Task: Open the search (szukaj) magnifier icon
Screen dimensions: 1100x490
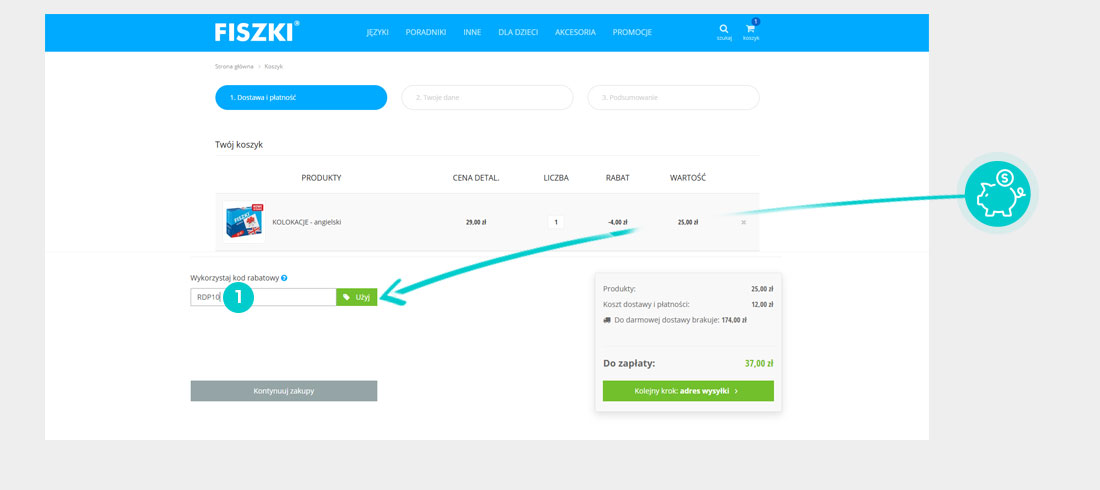Action: pos(724,29)
